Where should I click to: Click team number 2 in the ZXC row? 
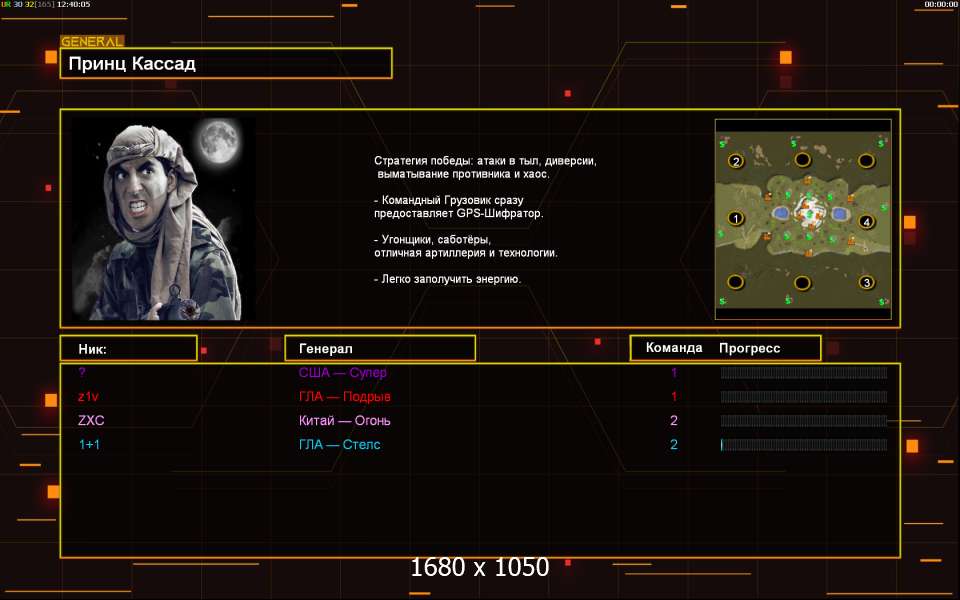click(x=674, y=421)
